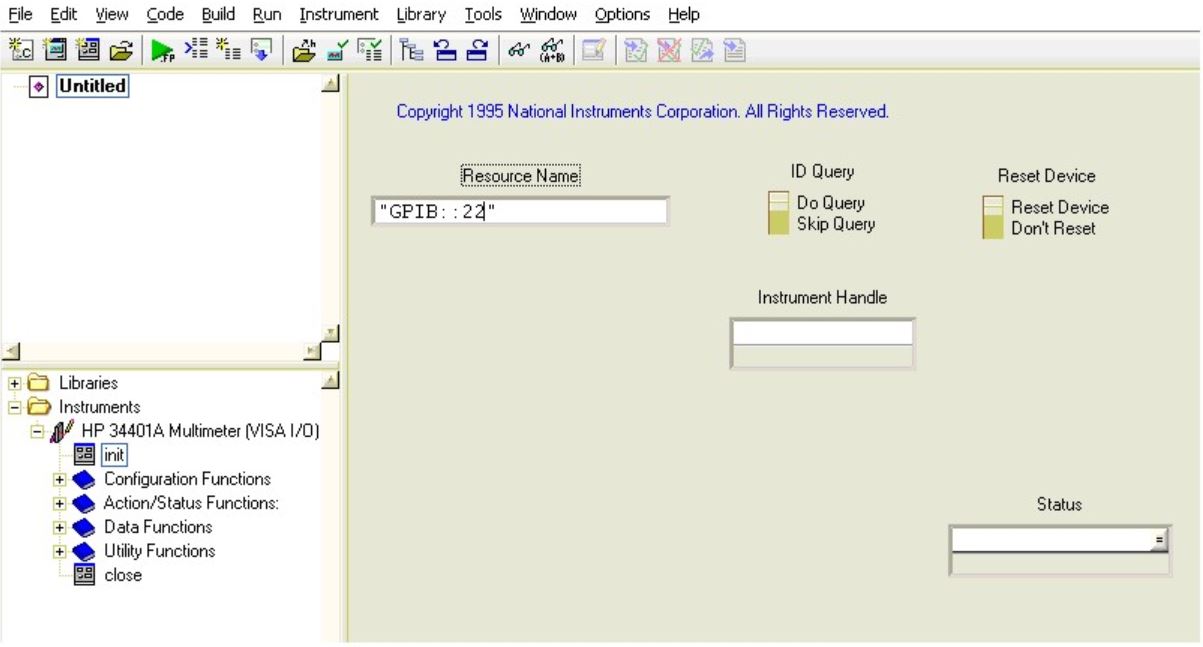1203x647 pixels.
Task: Open the Instrument menu
Action: [x=338, y=14]
